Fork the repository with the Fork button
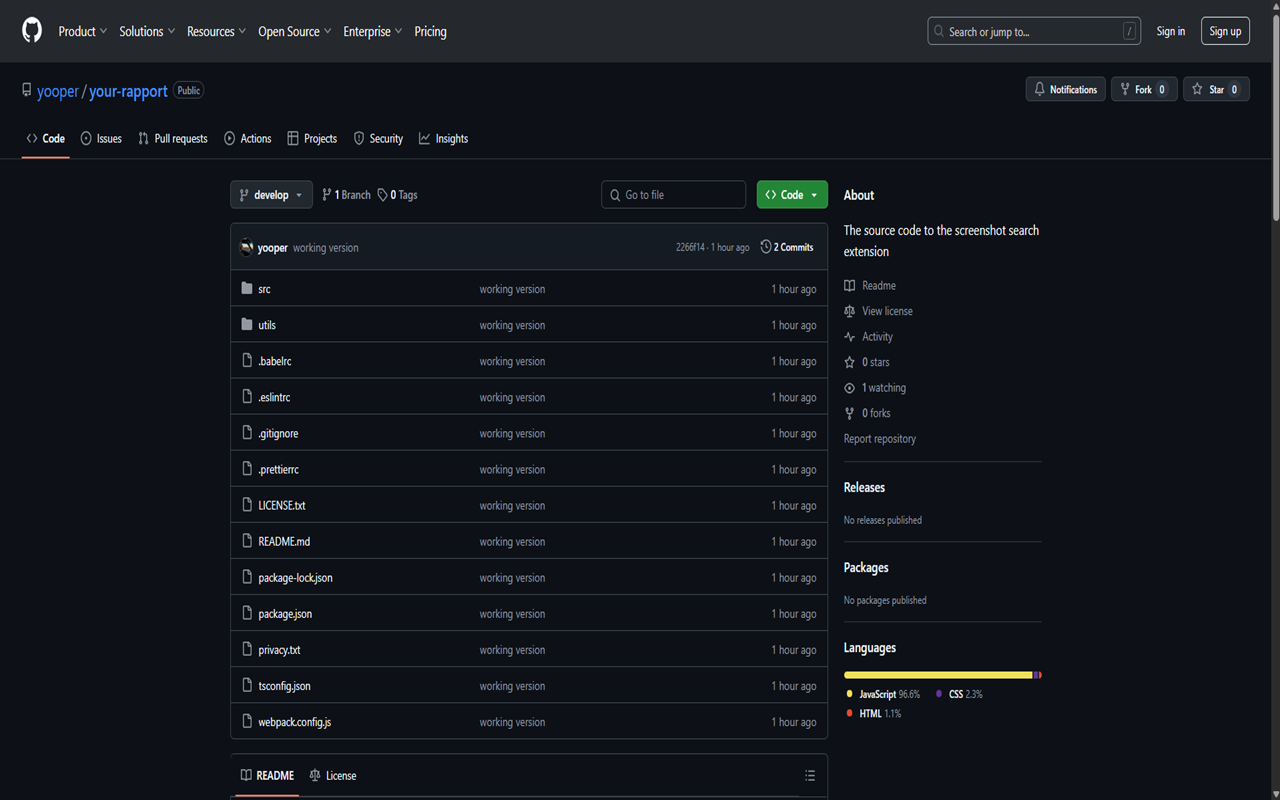This screenshot has width=1280, height=800. (1144, 90)
